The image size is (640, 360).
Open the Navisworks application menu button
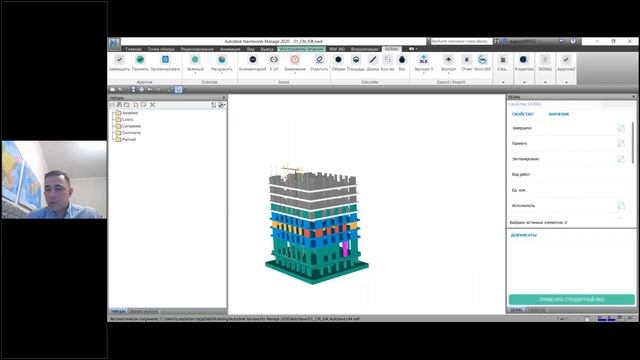[114, 43]
